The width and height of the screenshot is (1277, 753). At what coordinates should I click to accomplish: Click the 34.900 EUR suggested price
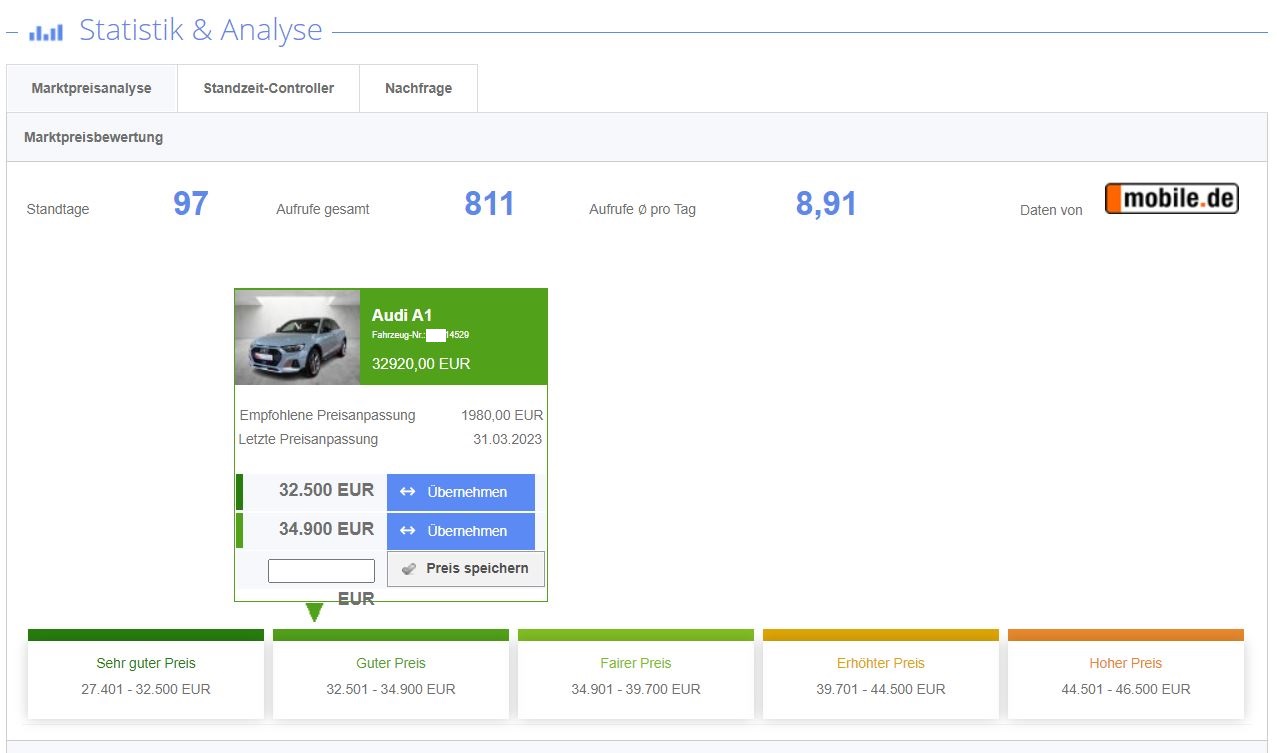coord(326,529)
